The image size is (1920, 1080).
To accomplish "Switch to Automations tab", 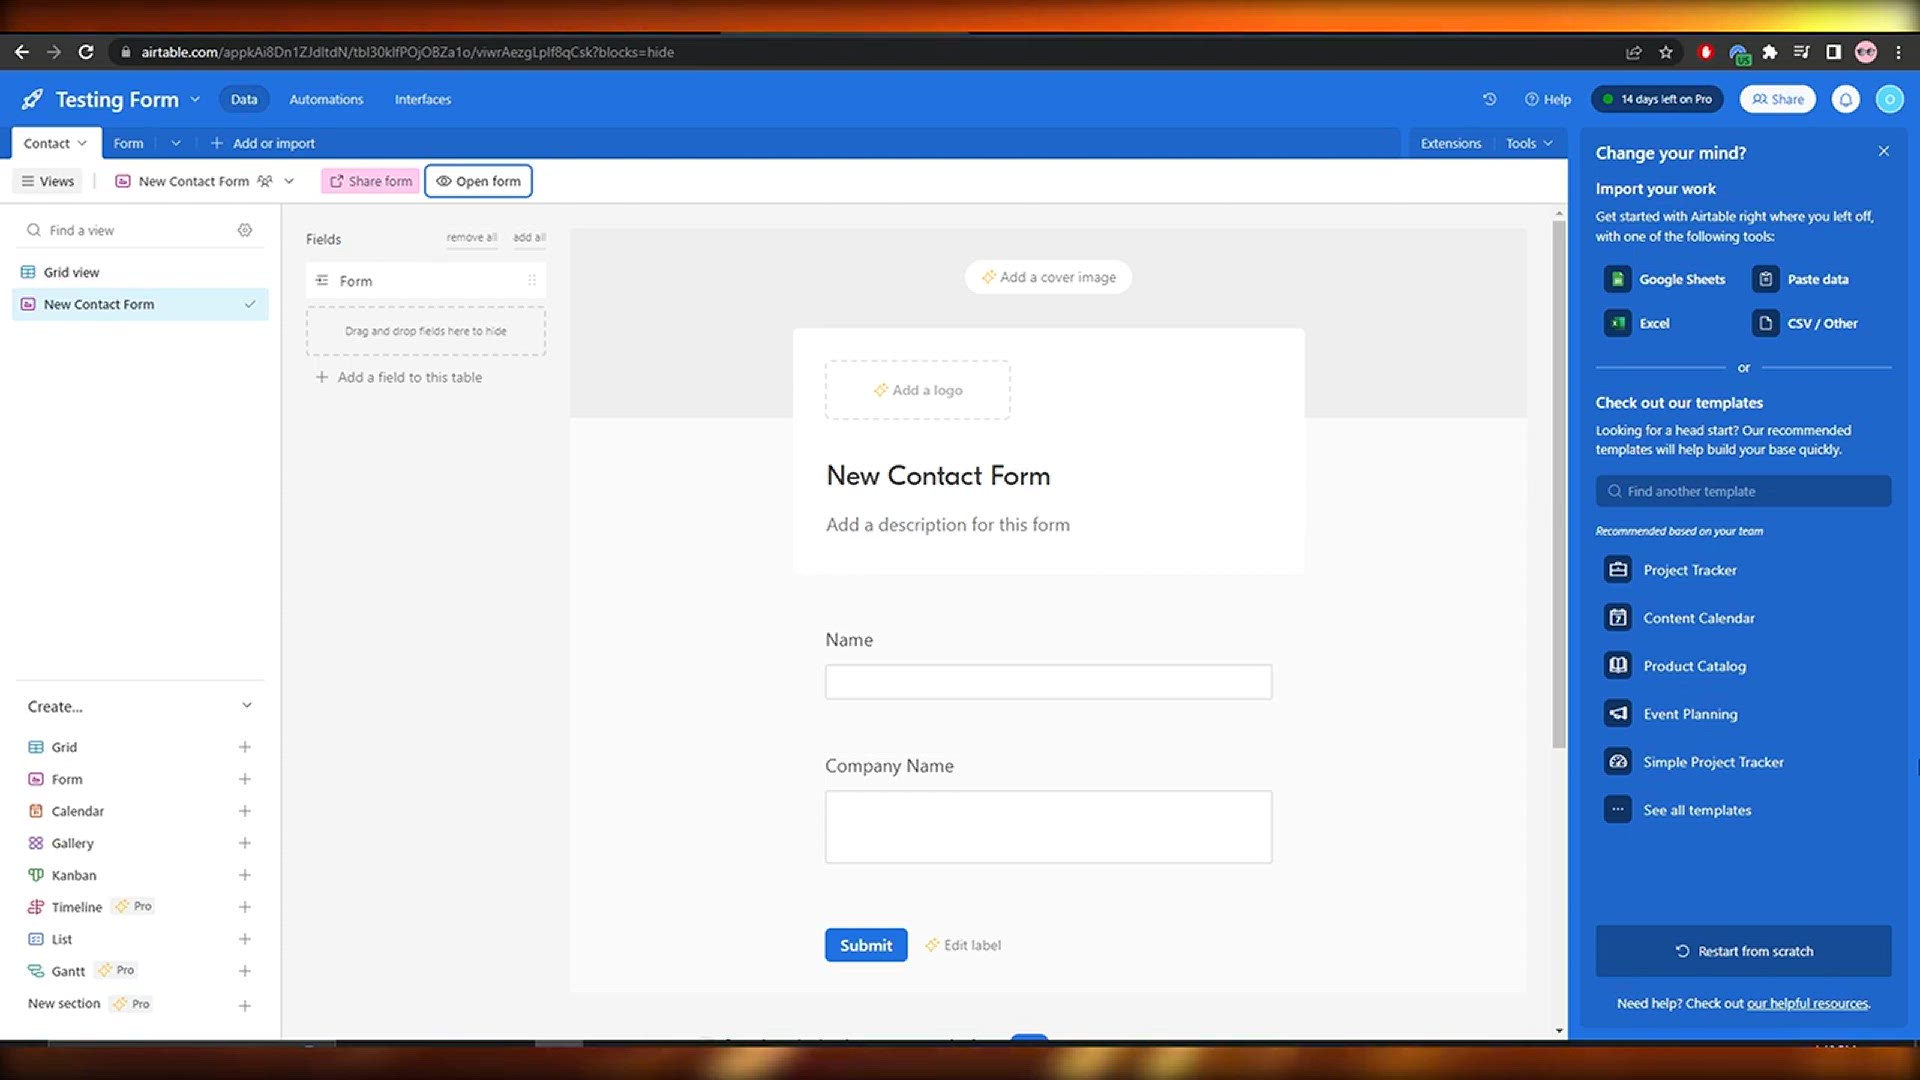I will point(326,99).
